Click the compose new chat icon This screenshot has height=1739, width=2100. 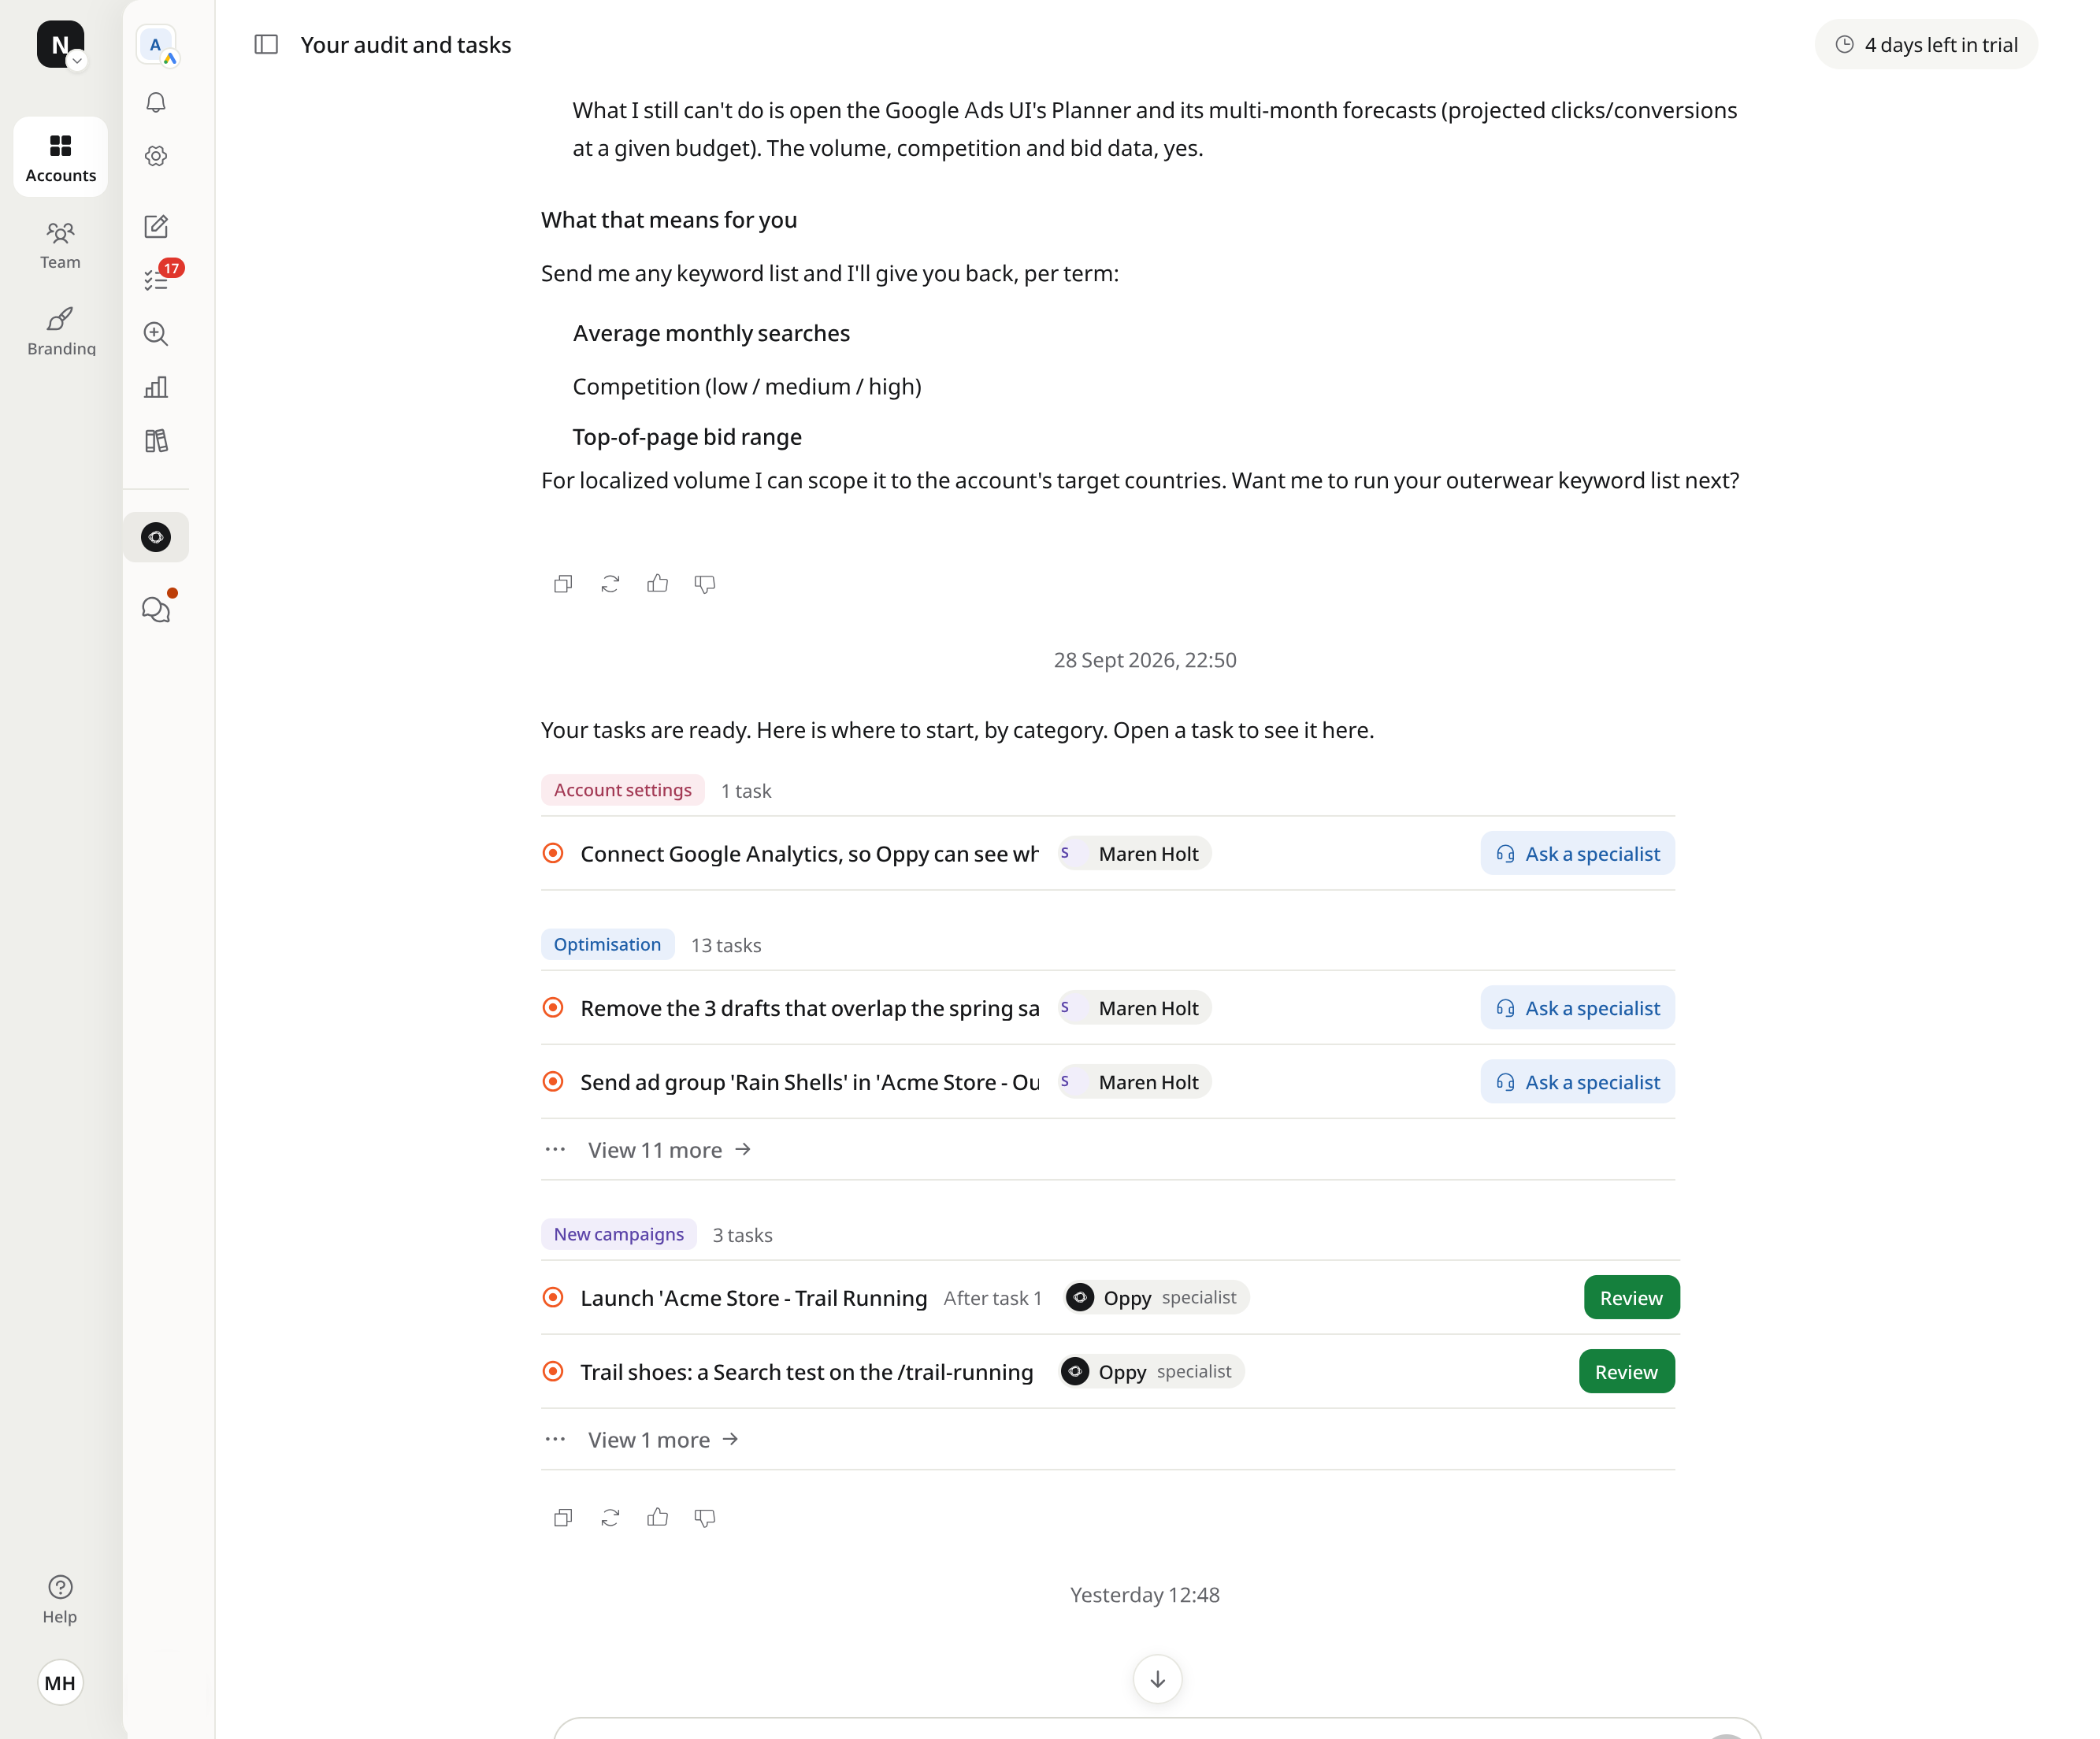click(x=156, y=226)
